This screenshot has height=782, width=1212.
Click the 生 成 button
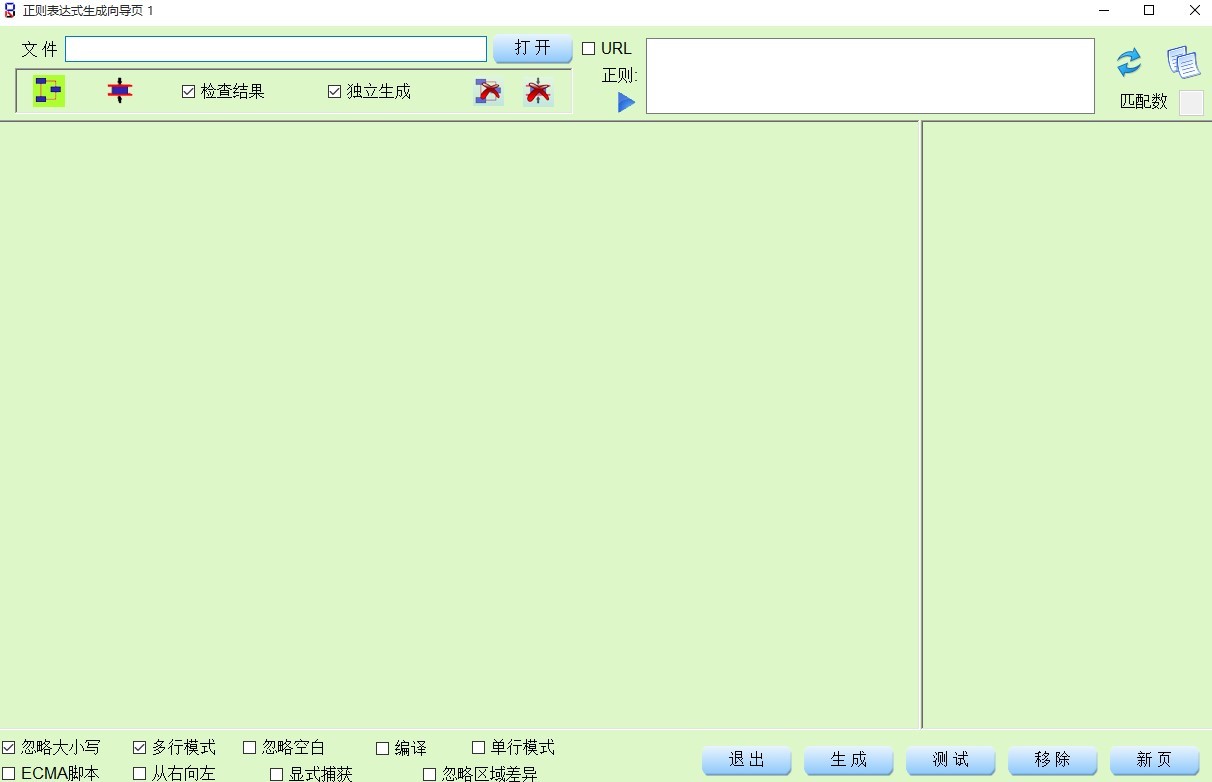tap(848, 760)
